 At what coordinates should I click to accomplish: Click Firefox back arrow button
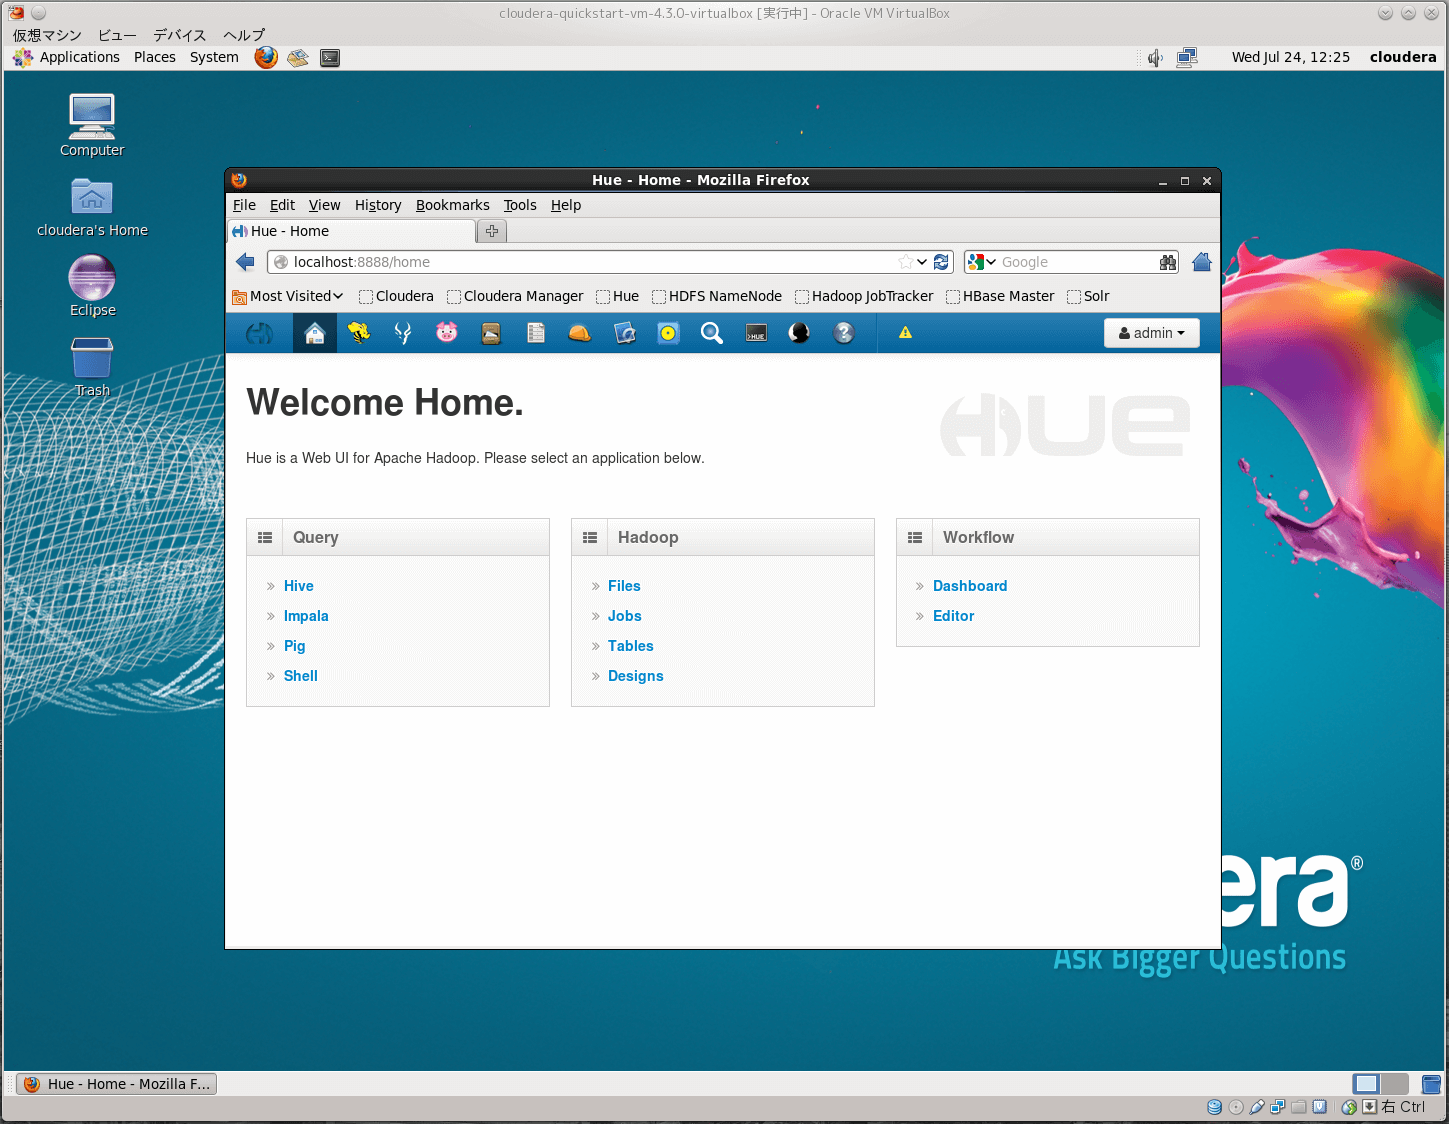(x=245, y=262)
